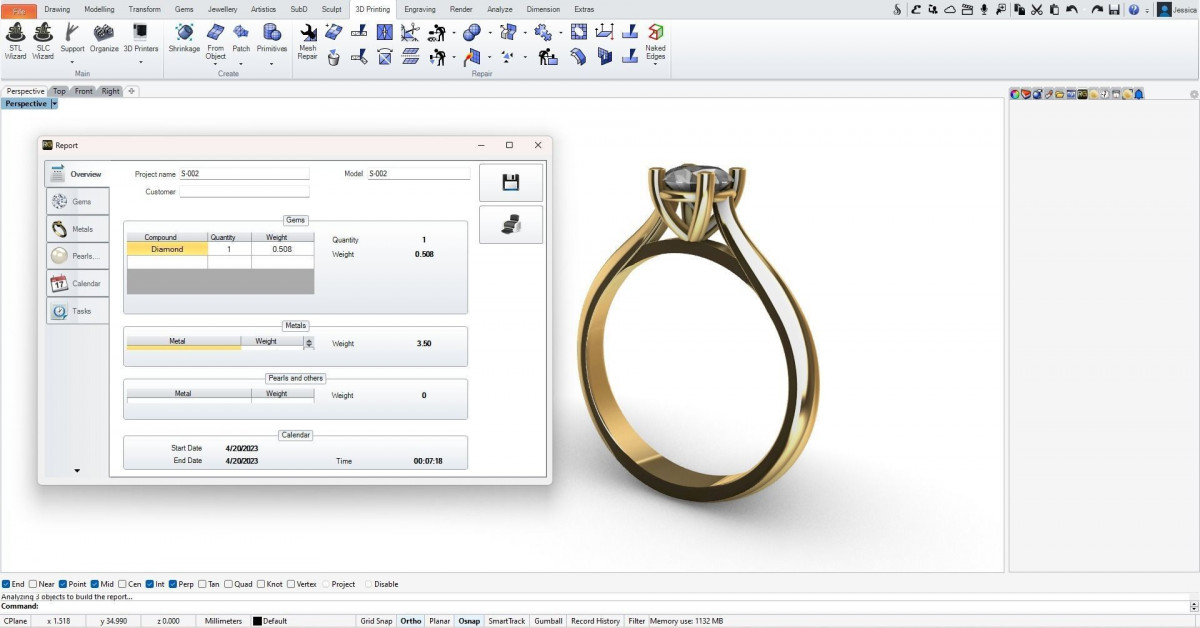The image size is (1200, 628).
Task: Open the Gems section in Report
Action: click(x=77, y=202)
